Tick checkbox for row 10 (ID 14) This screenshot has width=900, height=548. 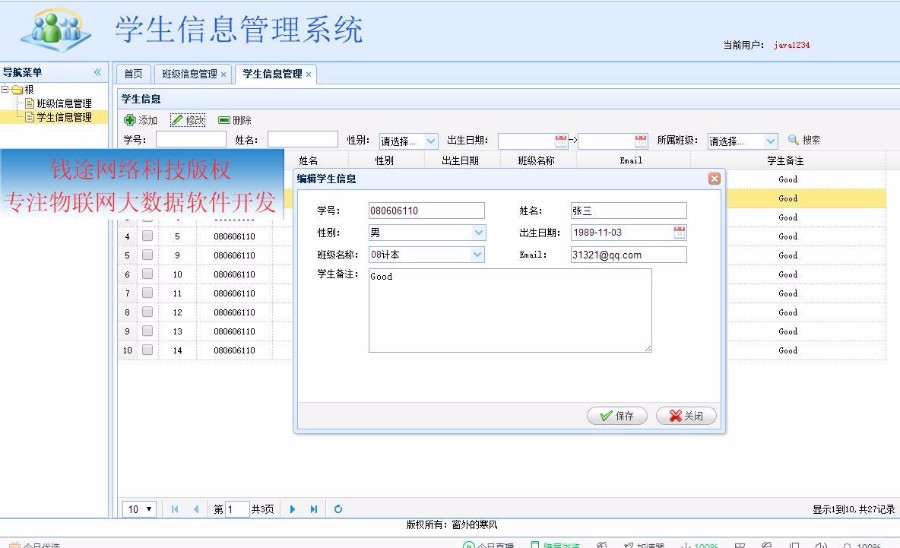pos(148,349)
